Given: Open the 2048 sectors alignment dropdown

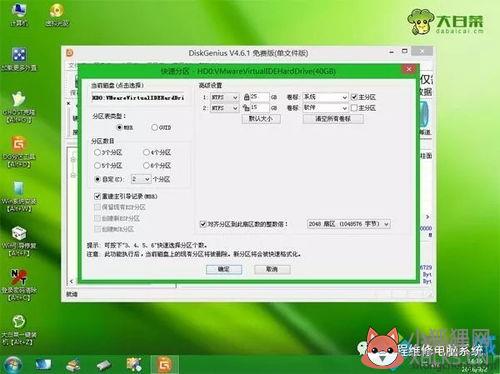Looking at the screenshot, I should point(348,224).
